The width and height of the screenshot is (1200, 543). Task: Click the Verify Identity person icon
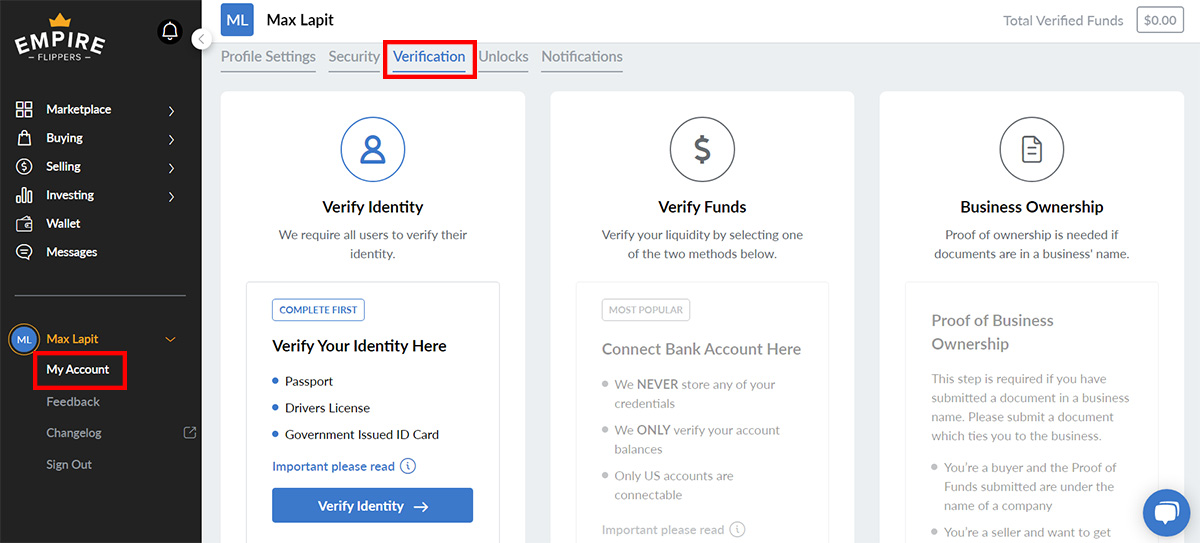tap(372, 150)
